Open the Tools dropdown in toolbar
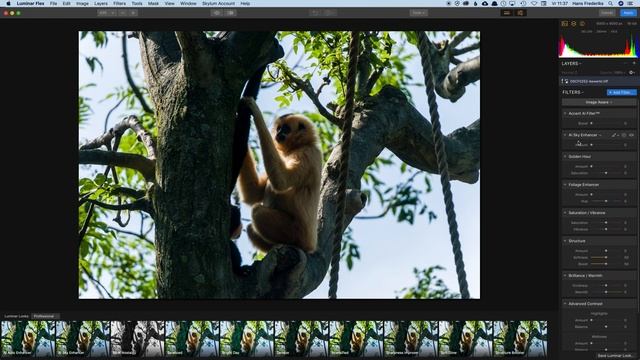Image resolution: width=640 pixels, height=360 pixels. pyautogui.click(x=419, y=13)
